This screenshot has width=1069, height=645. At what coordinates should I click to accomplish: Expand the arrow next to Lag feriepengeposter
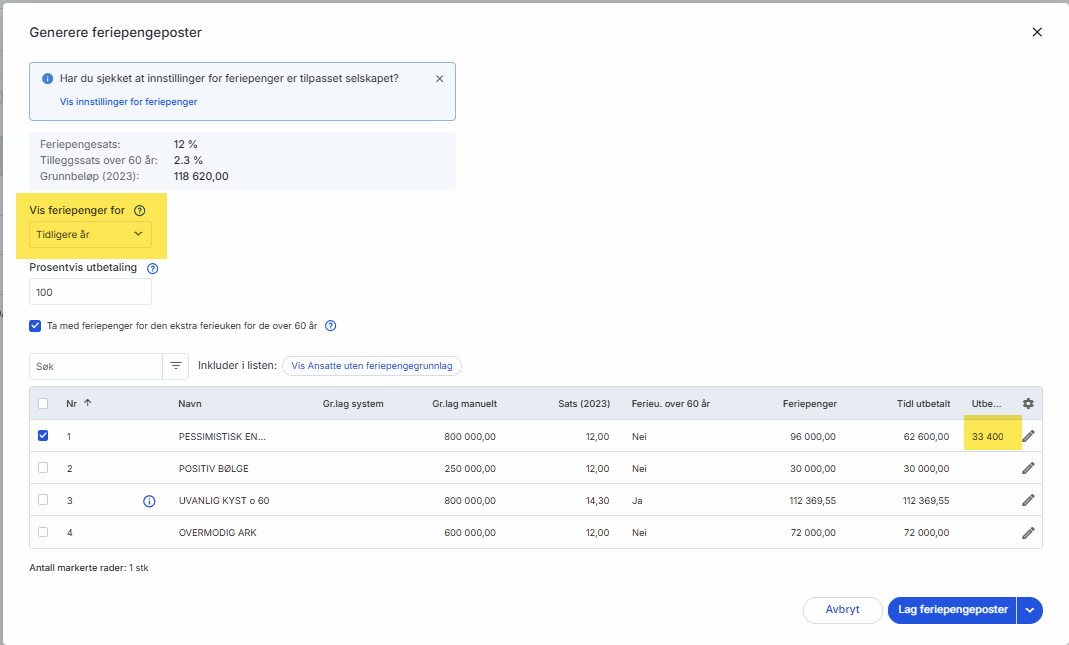1030,610
